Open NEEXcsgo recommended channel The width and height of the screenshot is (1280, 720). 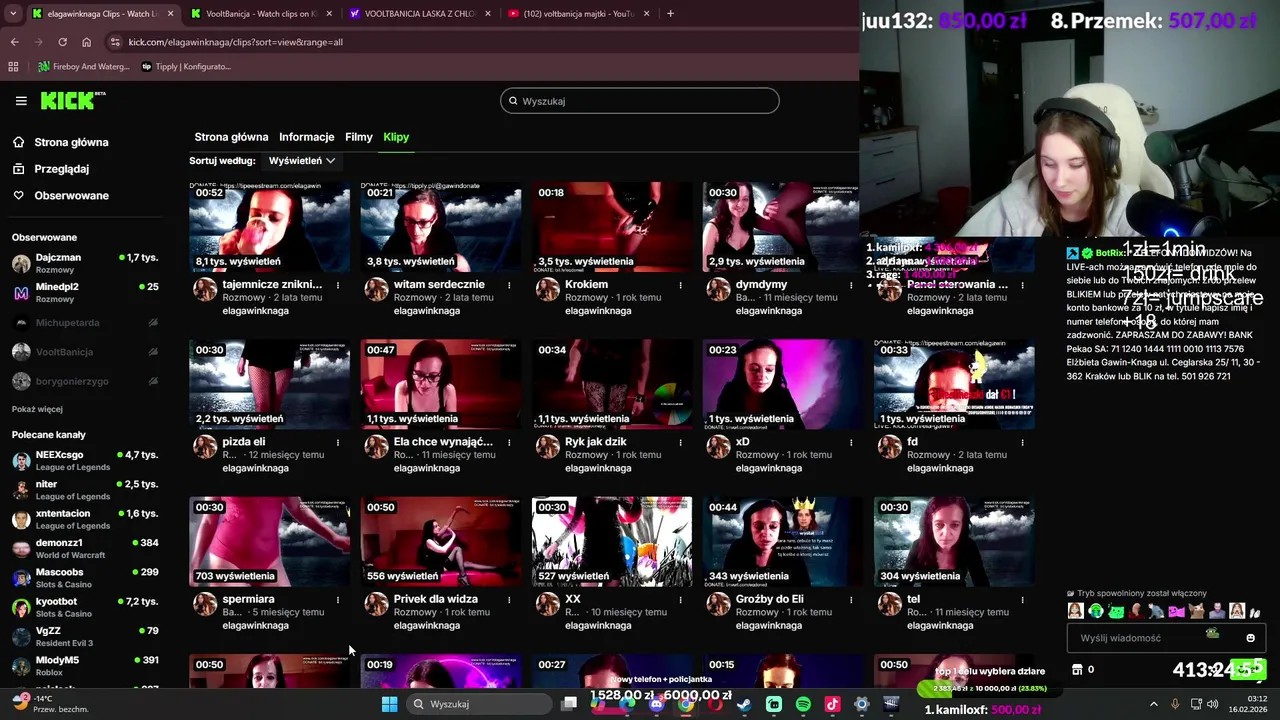[x=85, y=461]
